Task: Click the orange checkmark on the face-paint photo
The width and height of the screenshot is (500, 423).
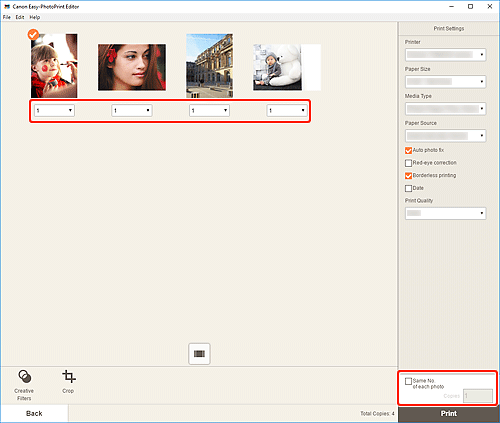Action: [33, 34]
